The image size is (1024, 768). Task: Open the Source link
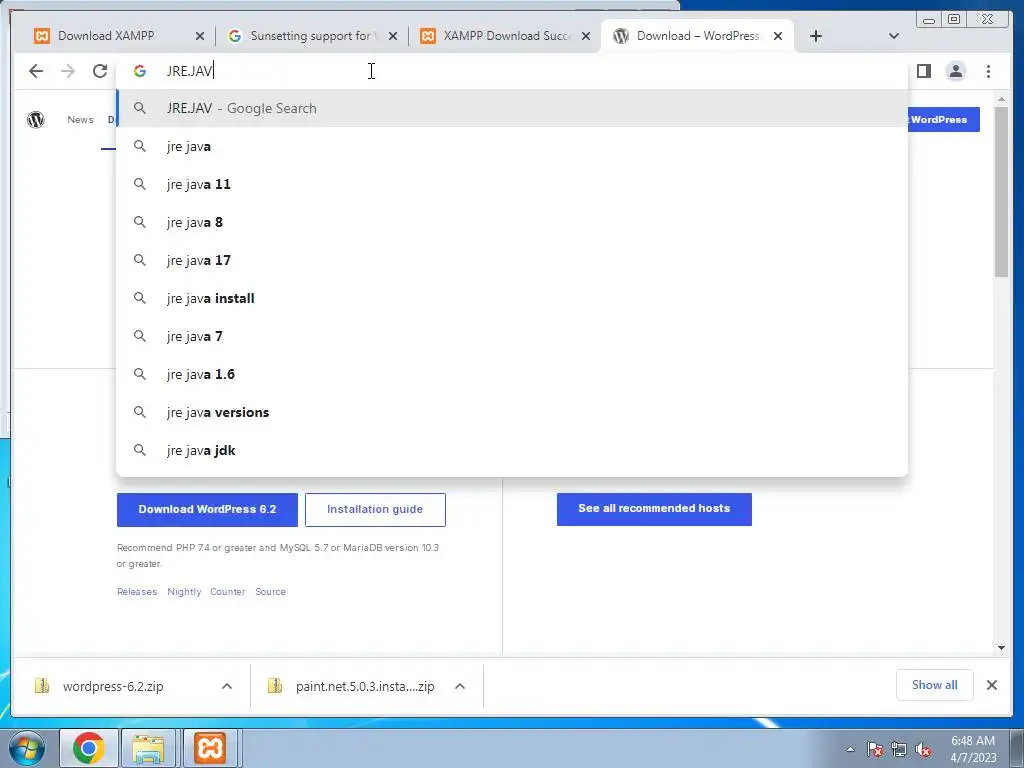point(270,592)
